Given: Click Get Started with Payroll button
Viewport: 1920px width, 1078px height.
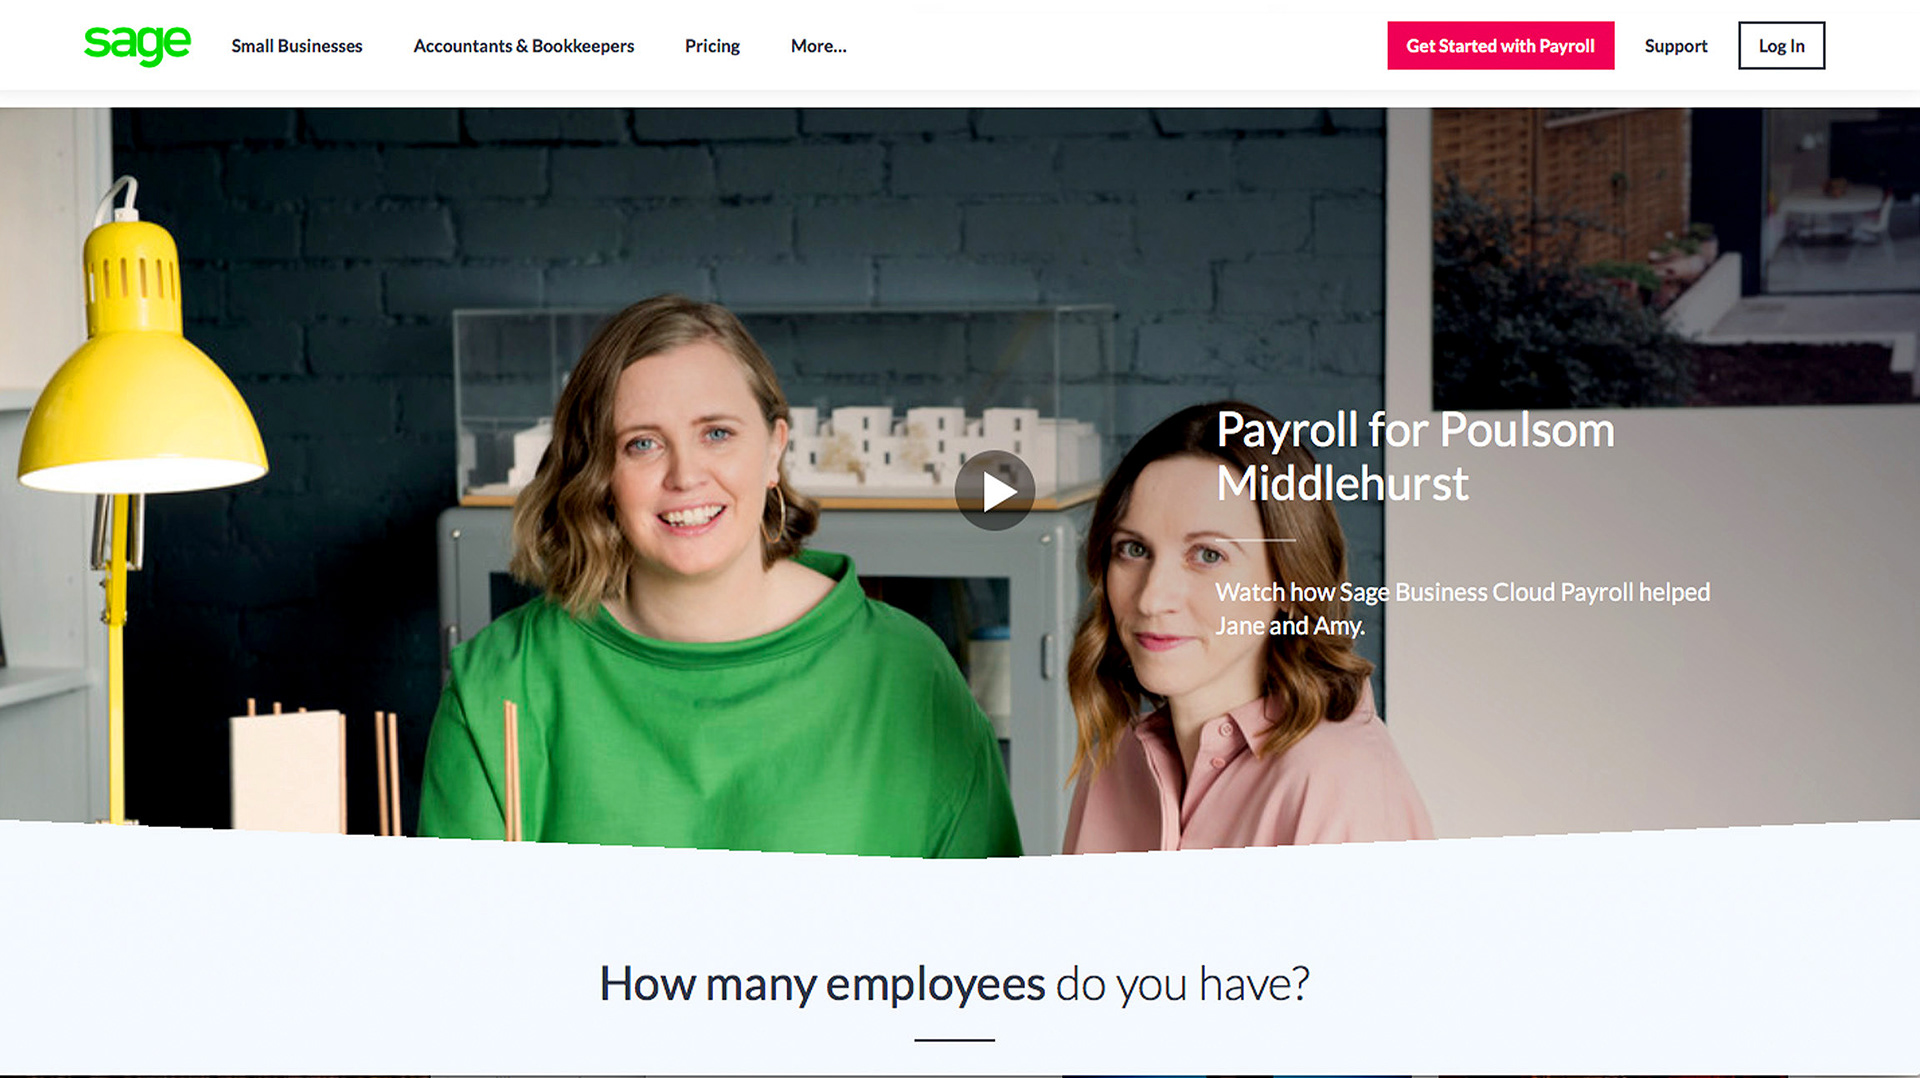Looking at the screenshot, I should pos(1500,45).
